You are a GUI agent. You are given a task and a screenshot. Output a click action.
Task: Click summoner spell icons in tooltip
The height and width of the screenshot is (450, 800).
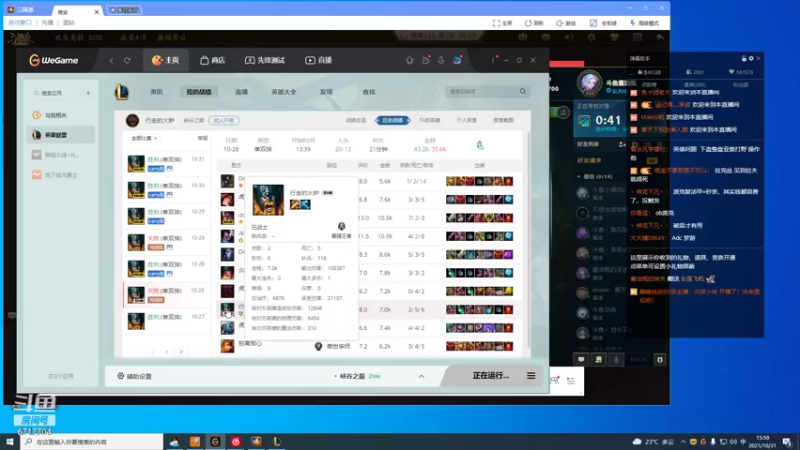click(300, 205)
